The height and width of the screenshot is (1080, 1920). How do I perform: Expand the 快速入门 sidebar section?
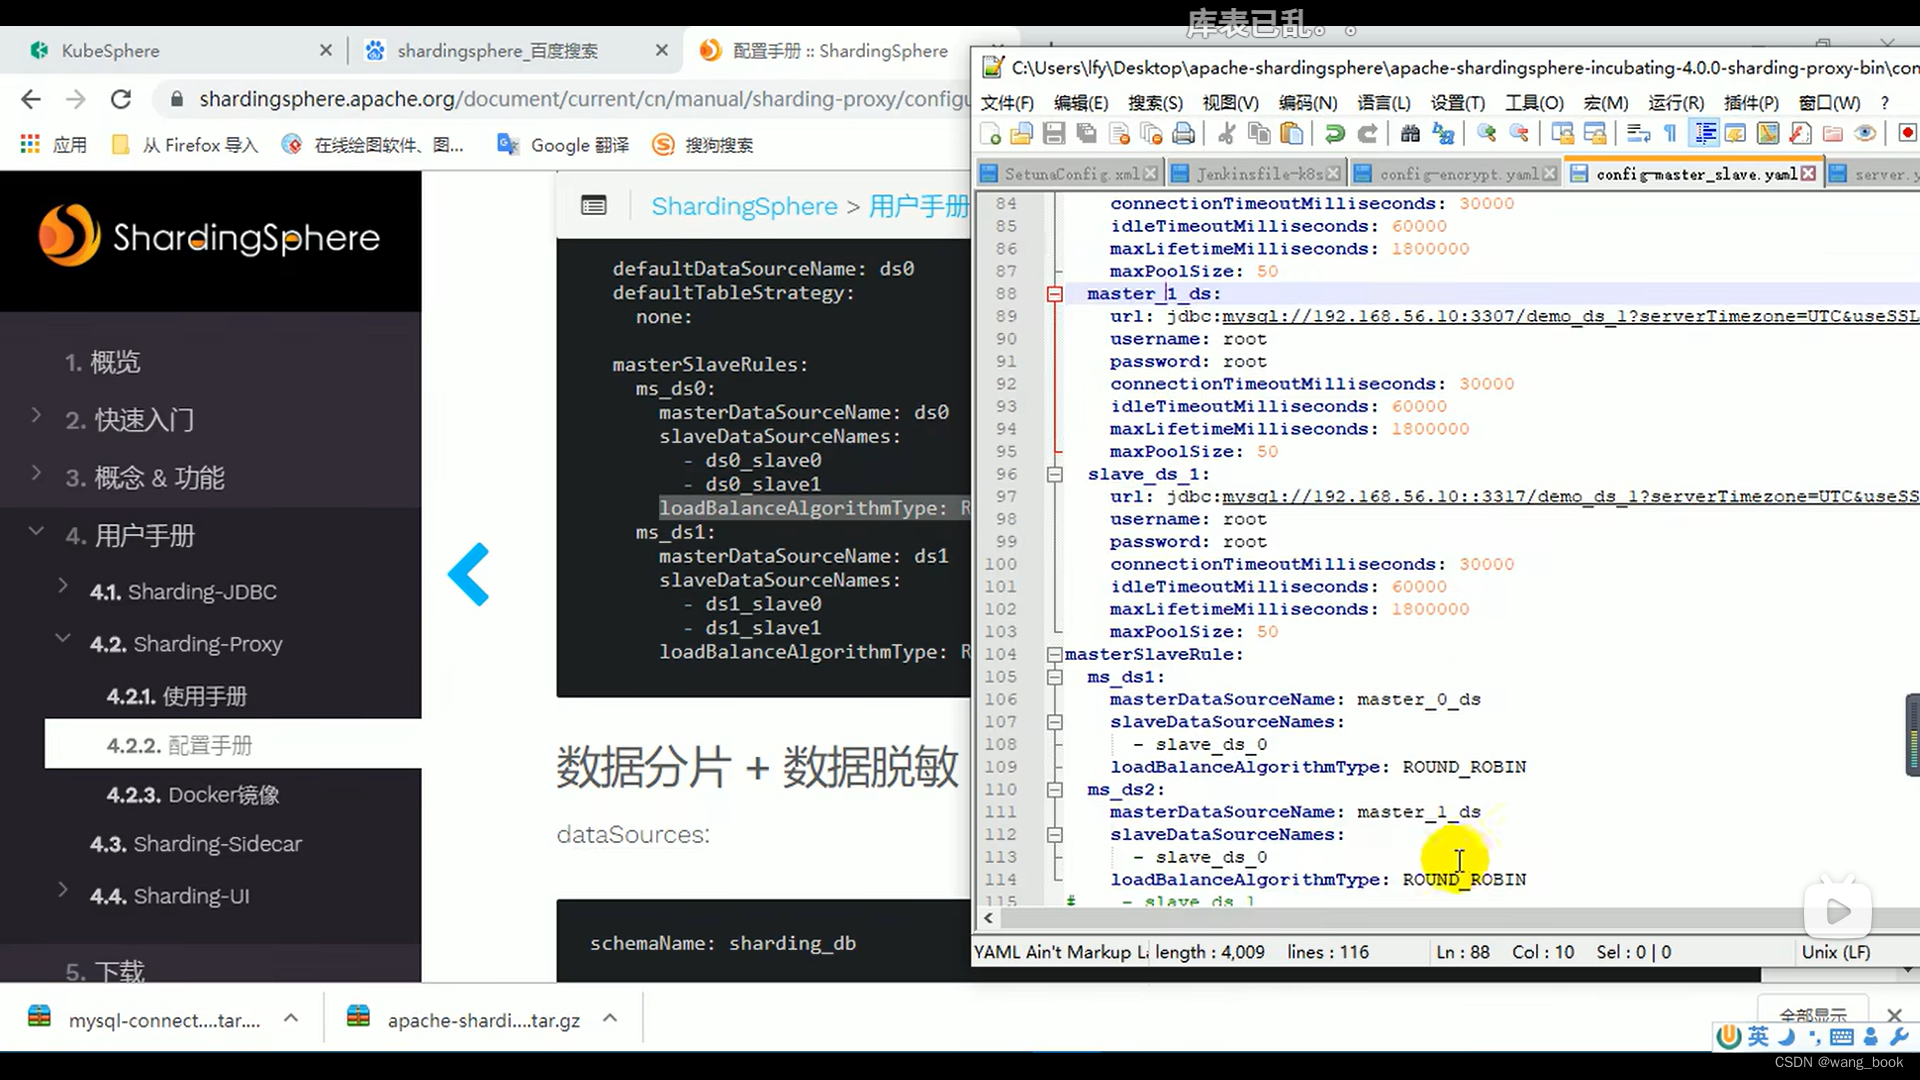coord(36,414)
